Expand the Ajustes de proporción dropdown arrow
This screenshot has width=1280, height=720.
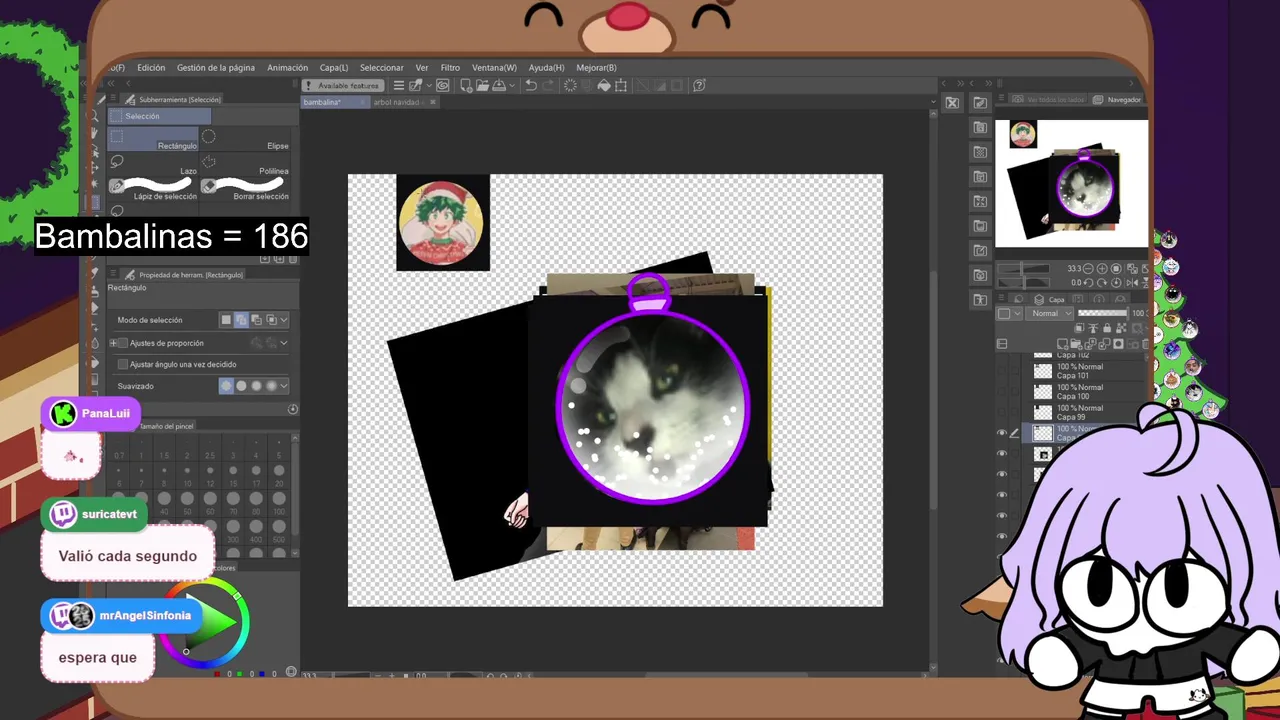point(284,343)
